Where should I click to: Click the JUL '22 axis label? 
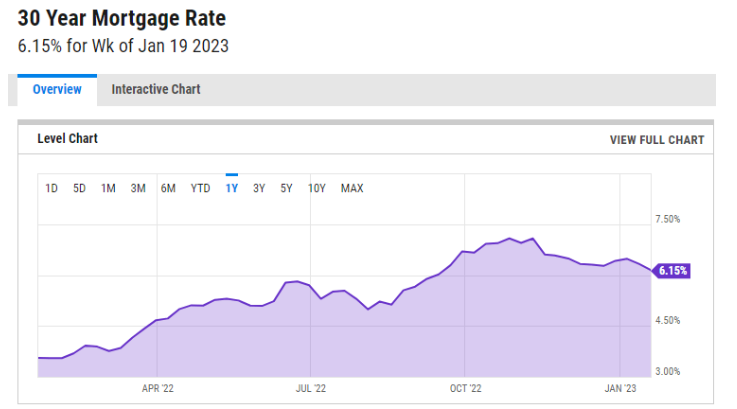tap(312, 388)
